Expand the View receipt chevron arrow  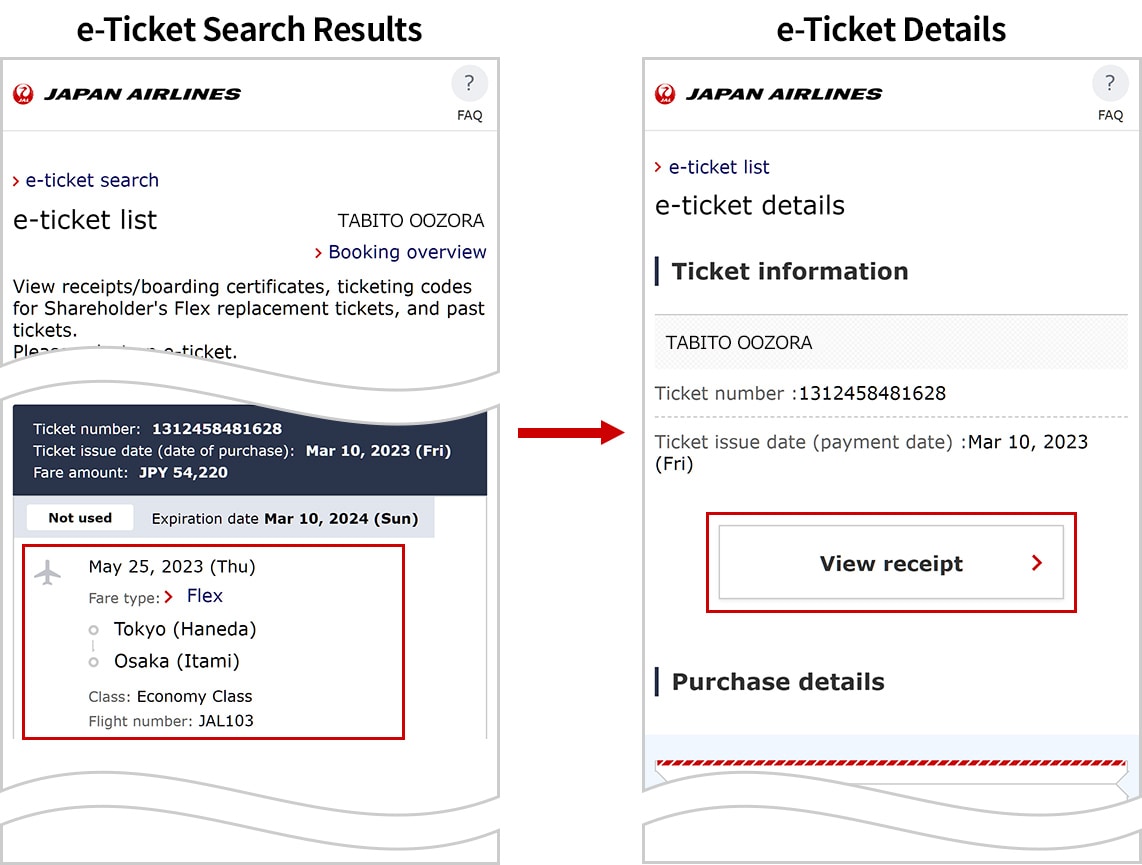(1037, 563)
